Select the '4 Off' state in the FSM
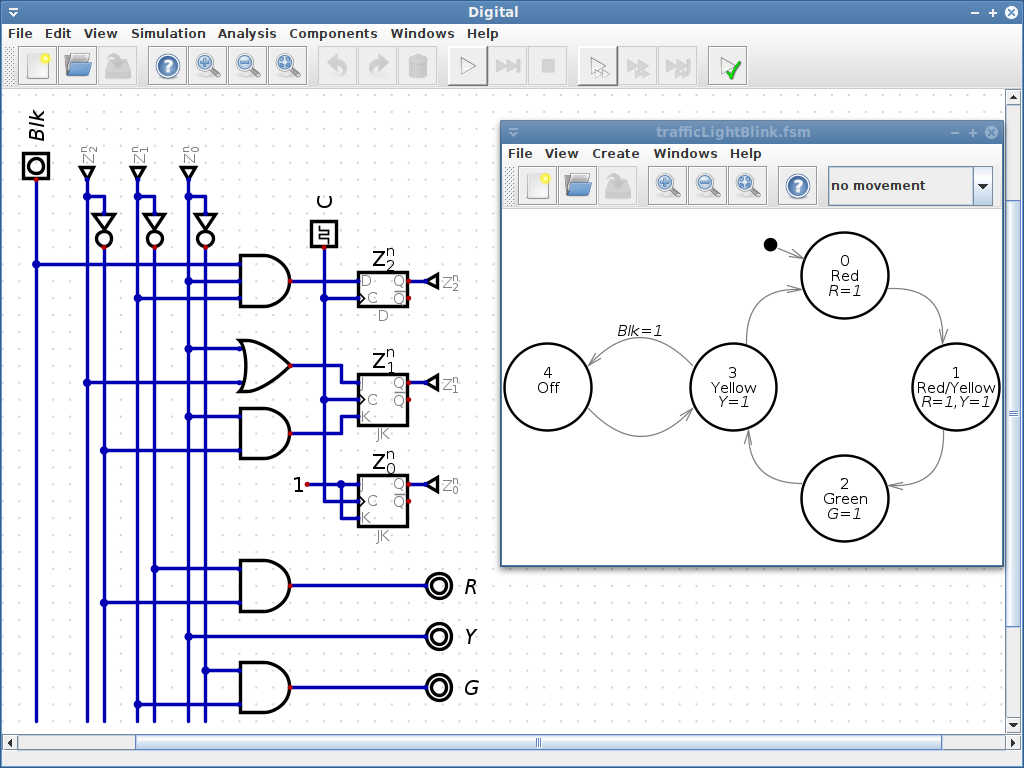The width and height of the screenshot is (1024, 768). click(548, 387)
